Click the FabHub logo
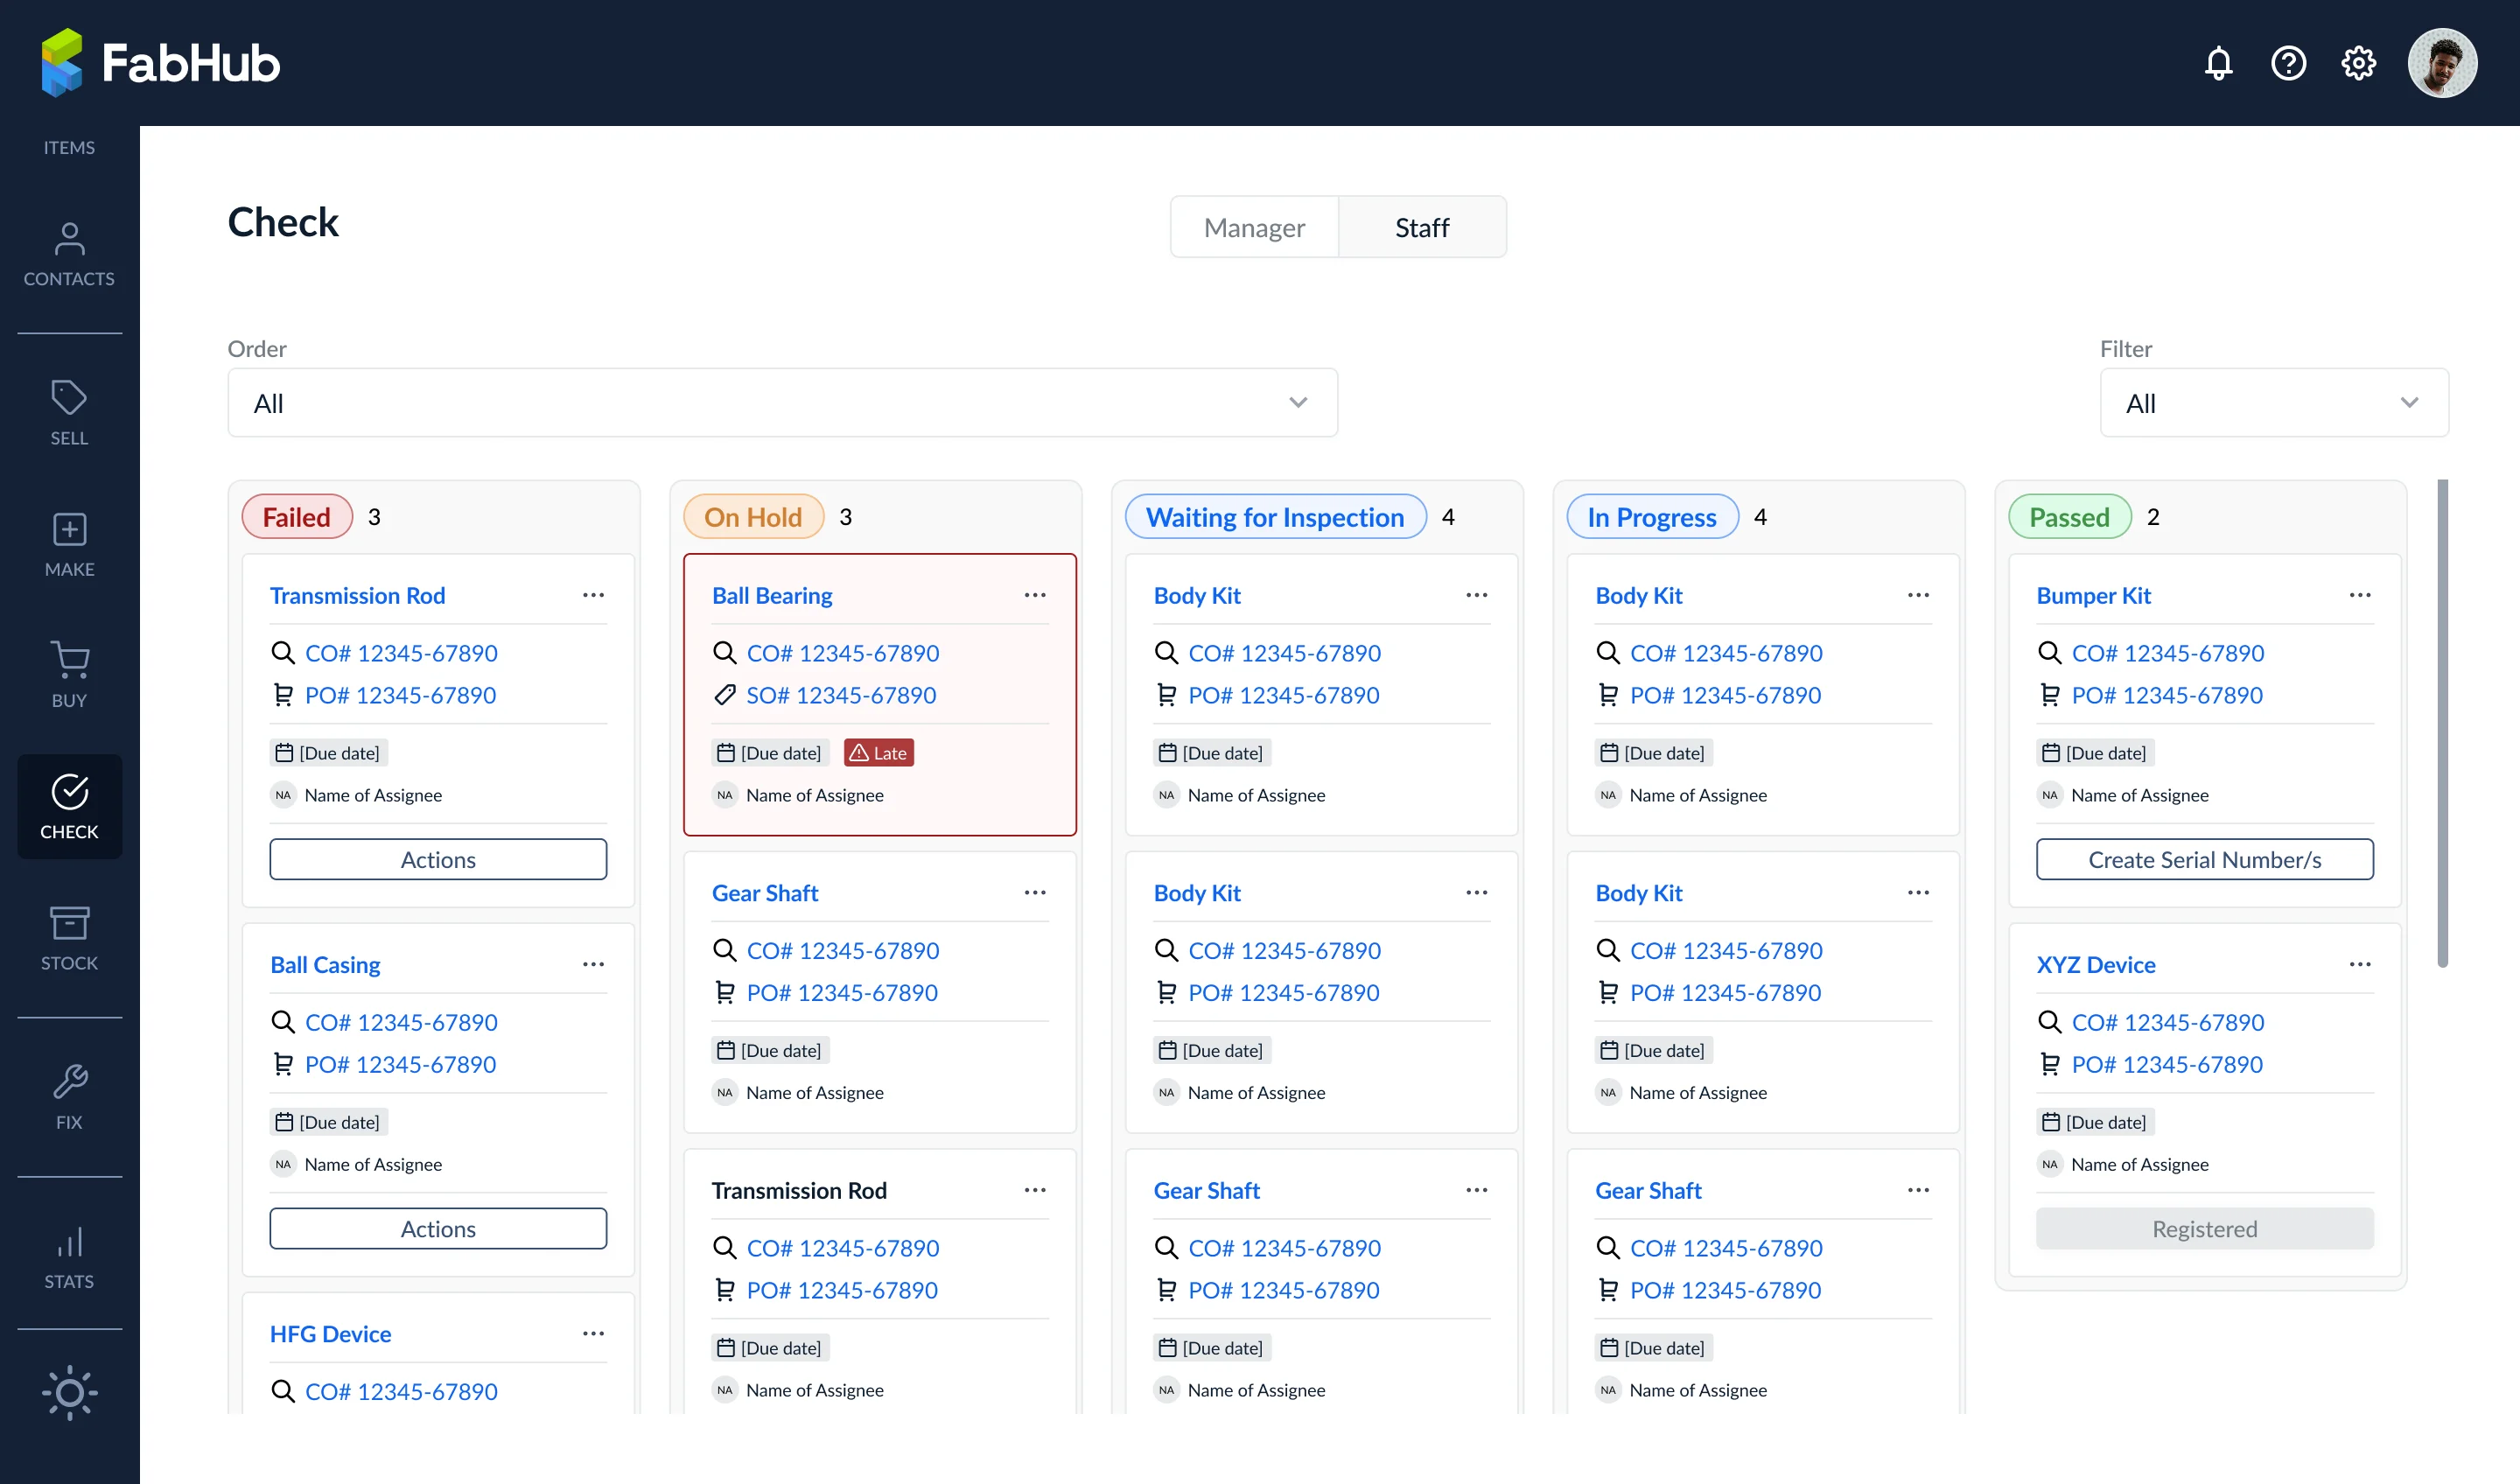The image size is (2520, 1484). coord(160,63)
